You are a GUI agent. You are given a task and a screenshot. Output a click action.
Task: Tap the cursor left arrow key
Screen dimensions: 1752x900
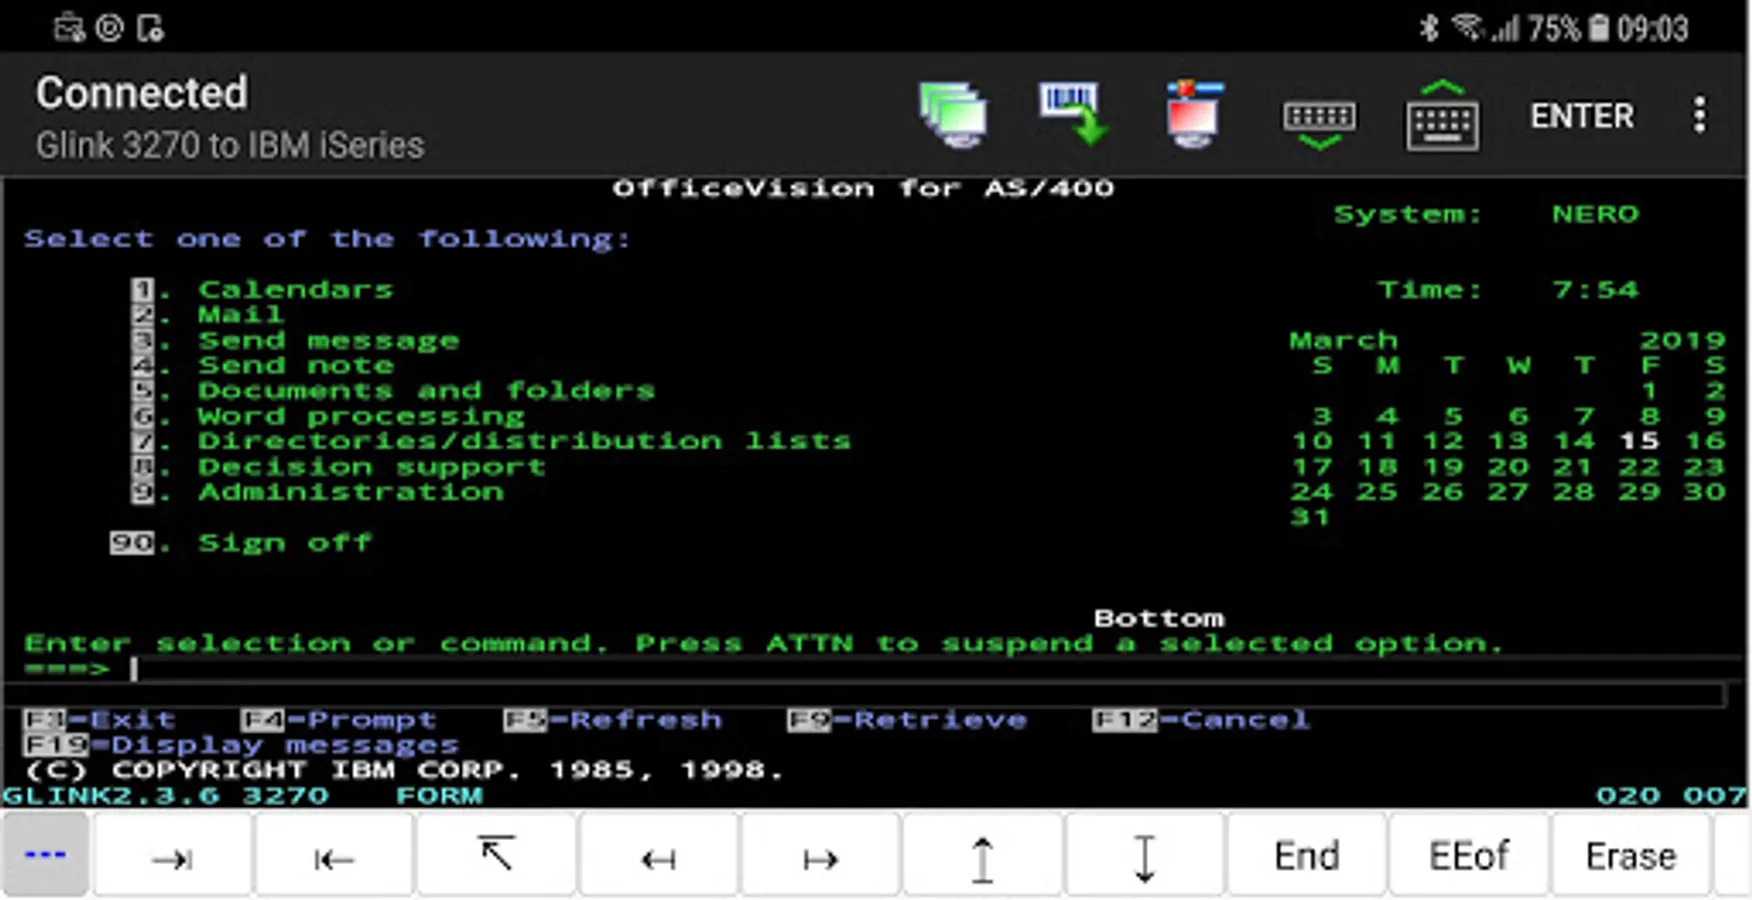[658, 856]
